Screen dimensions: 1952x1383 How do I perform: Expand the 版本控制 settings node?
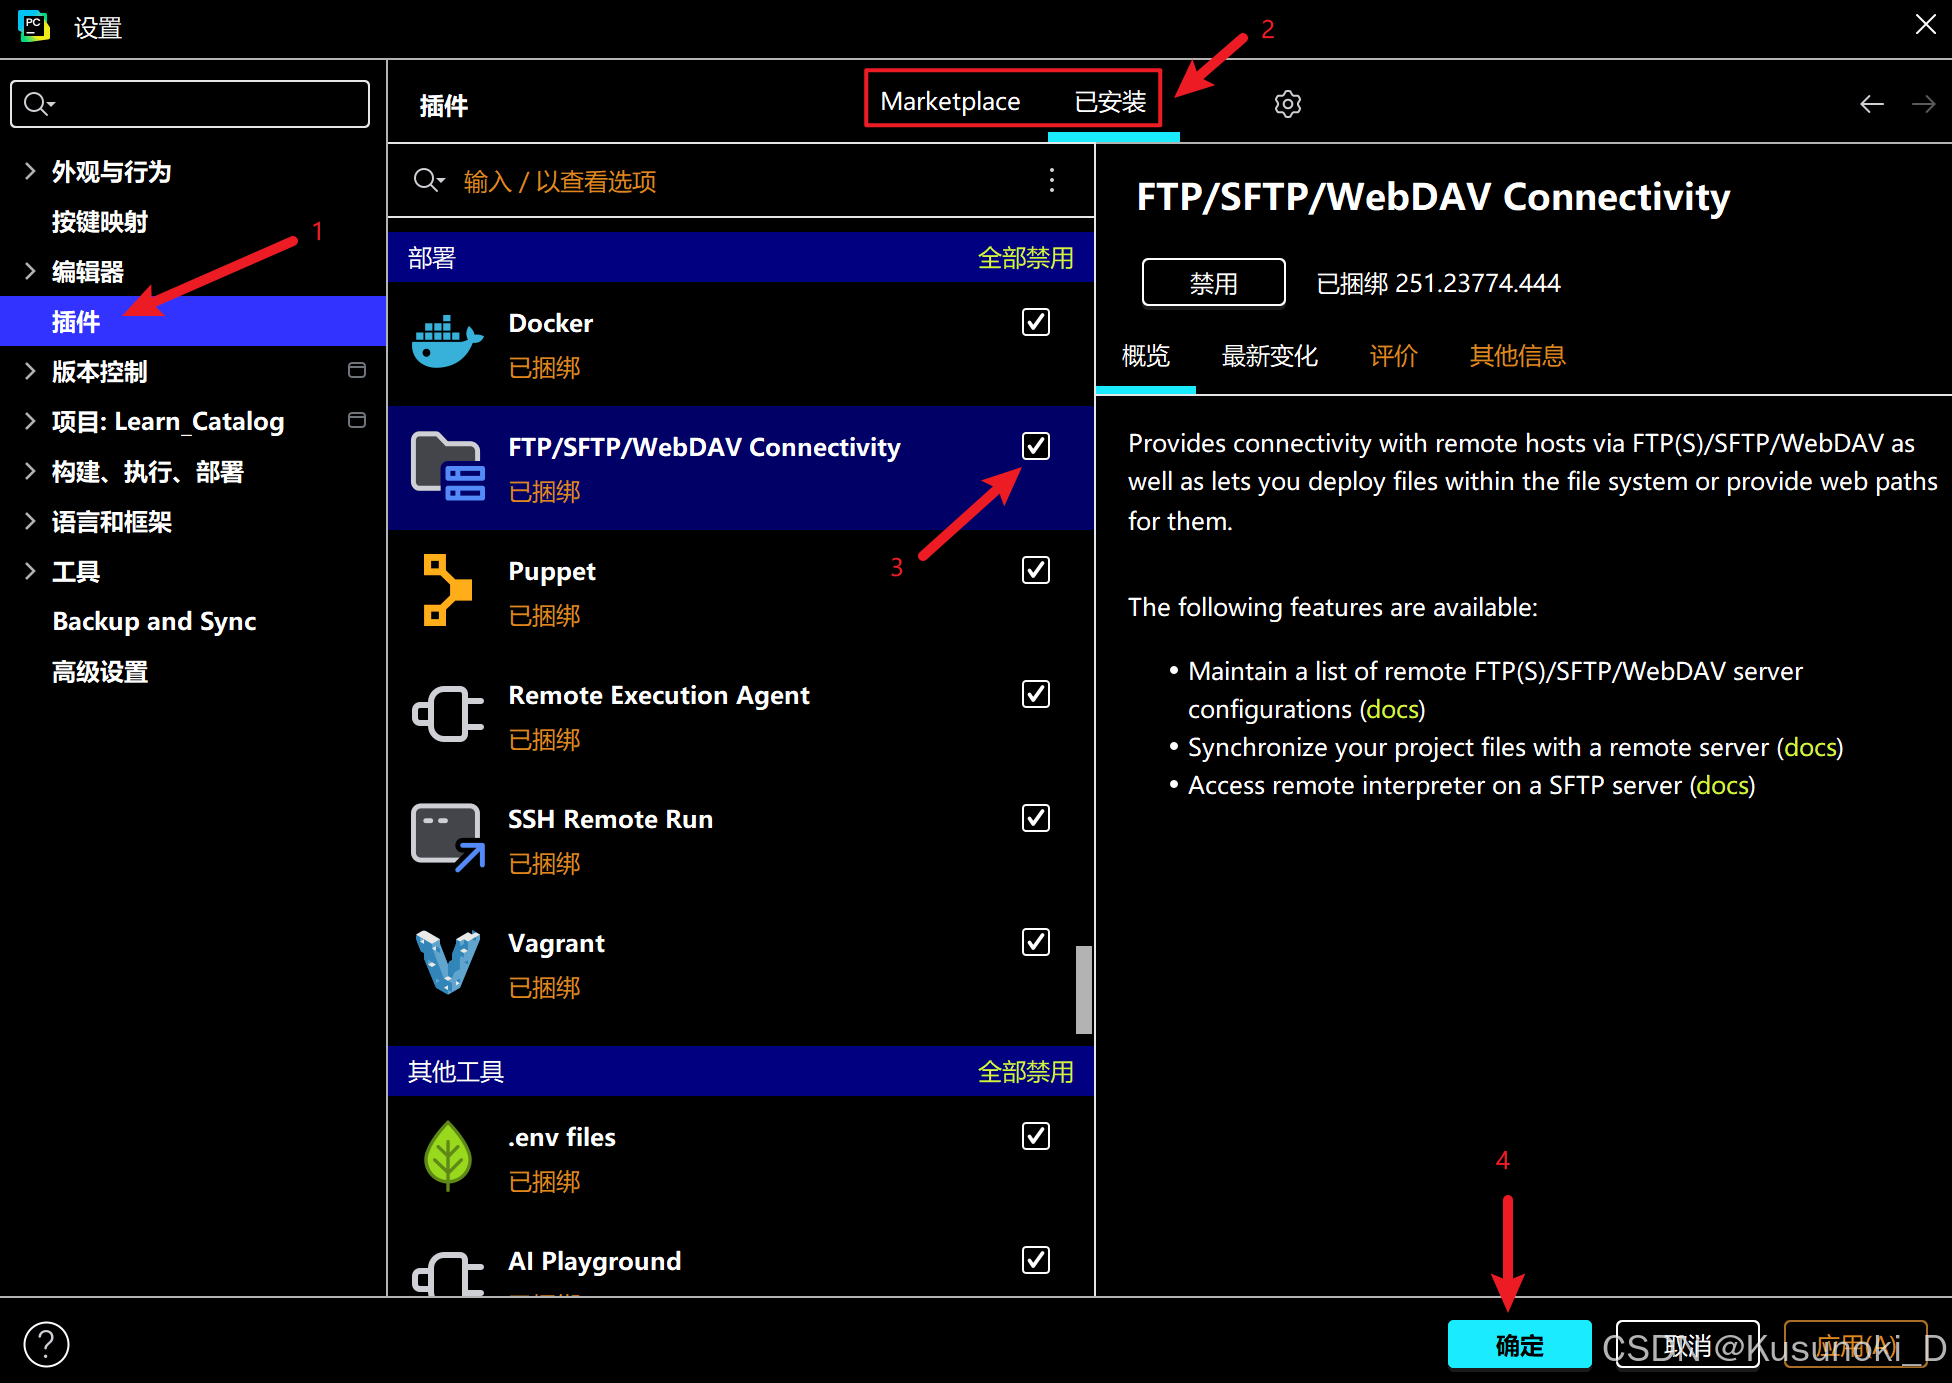click(30, 371)
